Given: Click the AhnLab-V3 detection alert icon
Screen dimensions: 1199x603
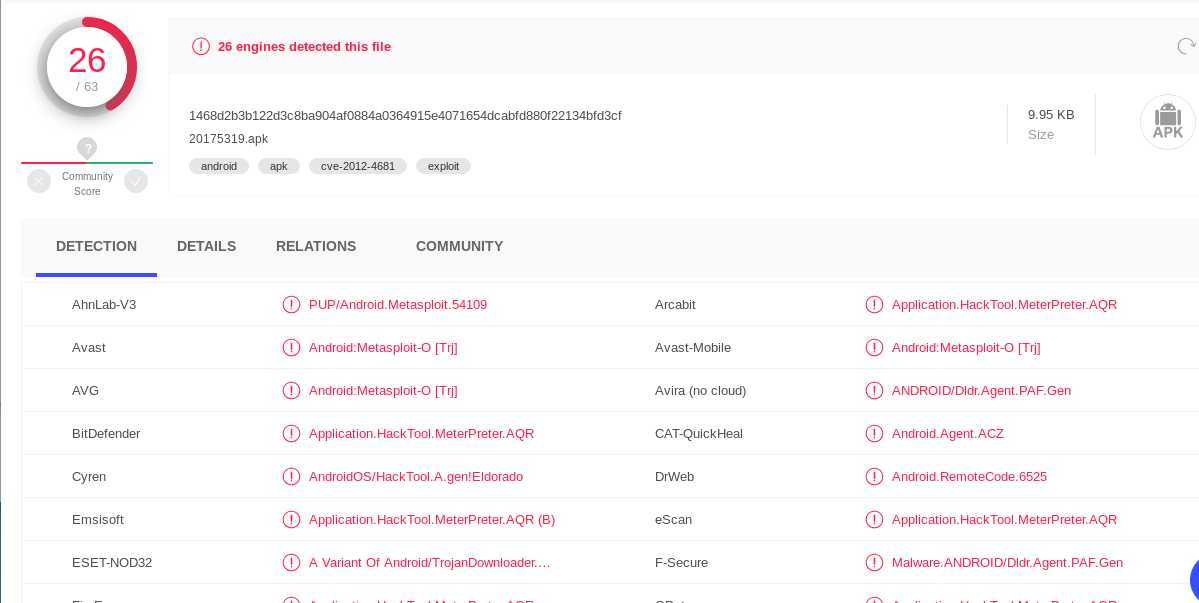Looking at the screenshot, I should click(x=291, y=304).
